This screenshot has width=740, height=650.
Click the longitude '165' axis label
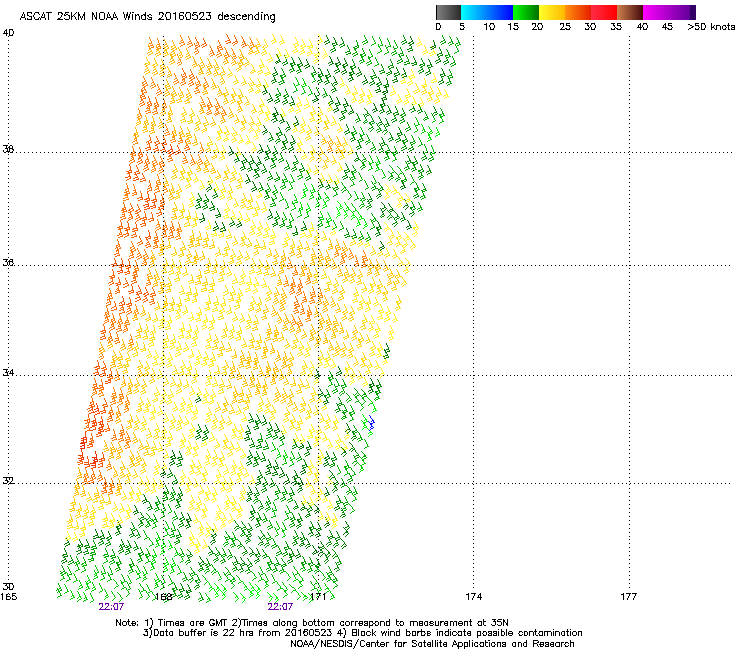click(x=8, y=597)
